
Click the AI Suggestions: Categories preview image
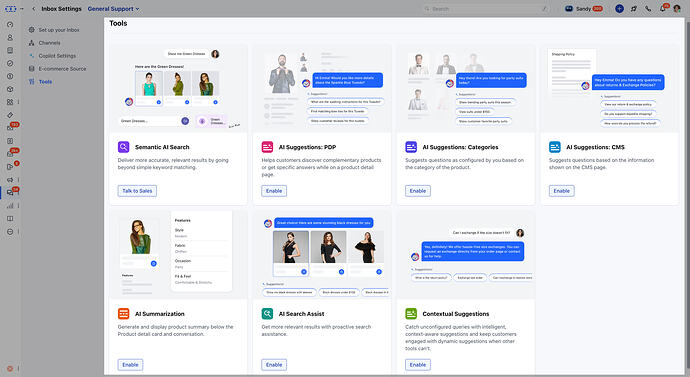tap(466, 88)
